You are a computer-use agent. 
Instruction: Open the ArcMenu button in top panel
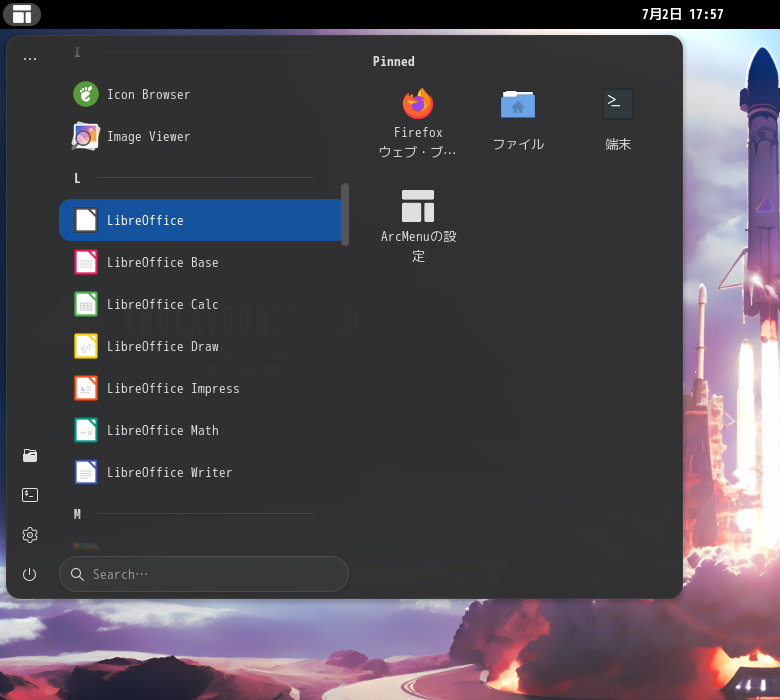(x=22, y=14)
